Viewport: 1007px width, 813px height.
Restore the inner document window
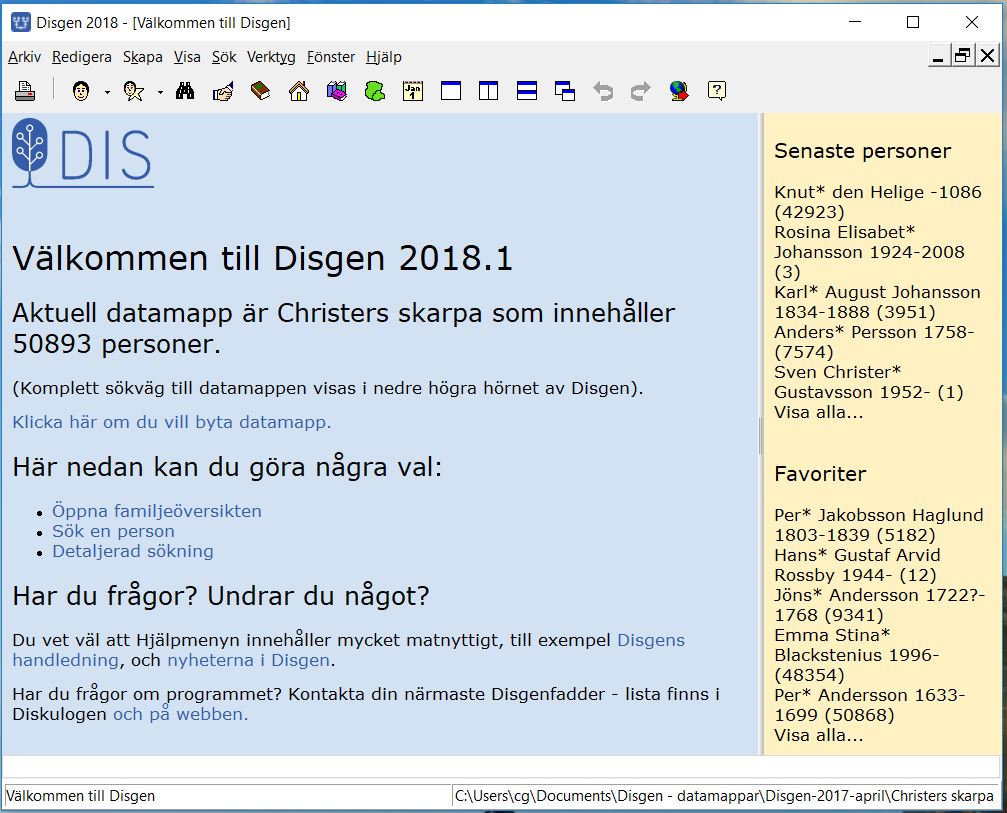(x=962, y=56)
